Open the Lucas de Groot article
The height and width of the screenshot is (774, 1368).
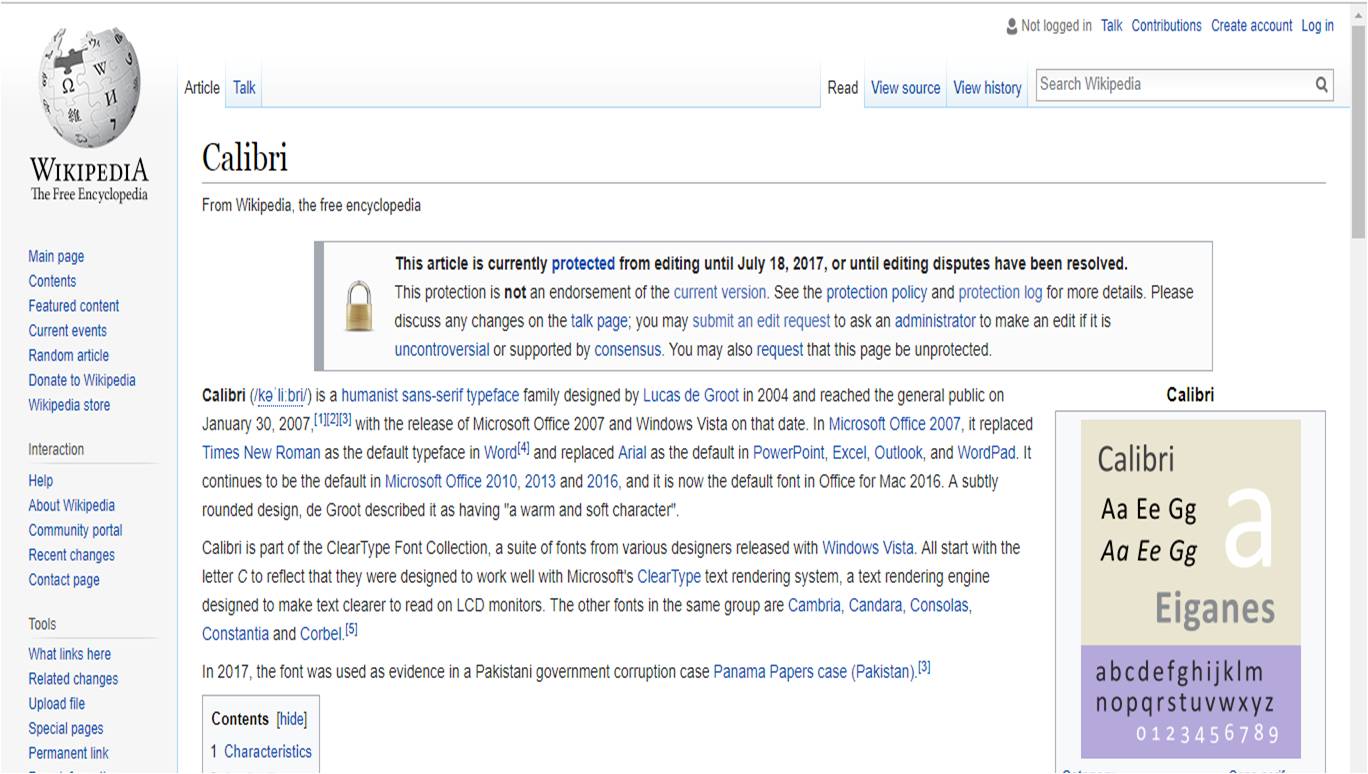691,395
